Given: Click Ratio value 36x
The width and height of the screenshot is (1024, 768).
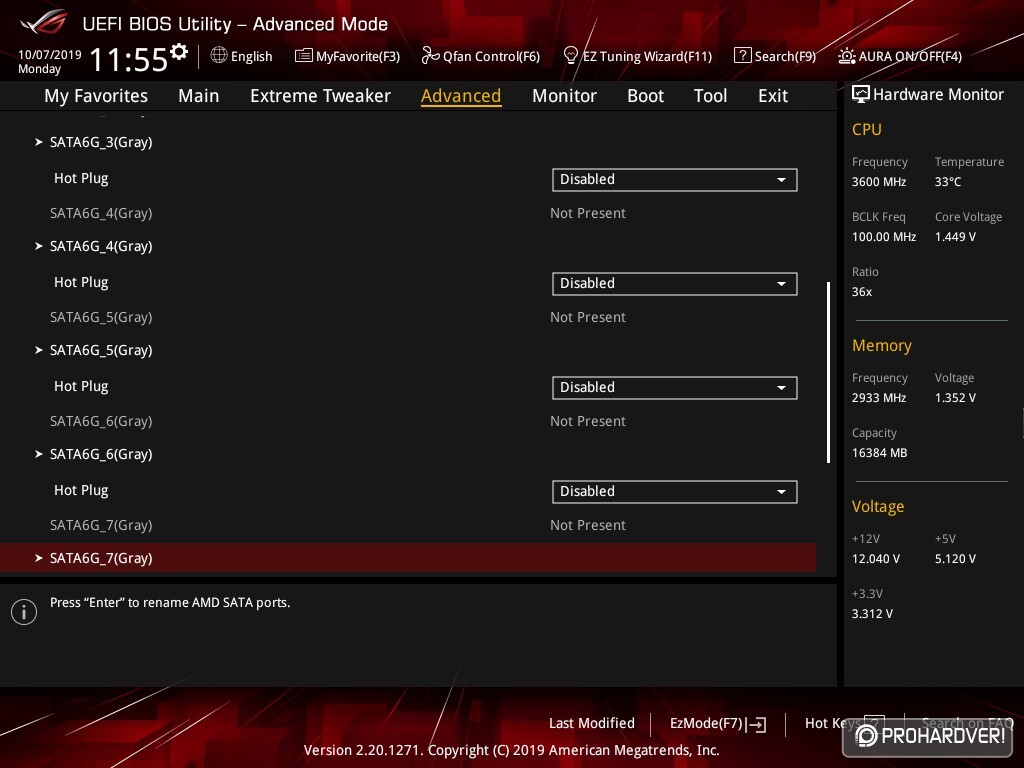Looking at the screenshot, I should click(861, 292).
